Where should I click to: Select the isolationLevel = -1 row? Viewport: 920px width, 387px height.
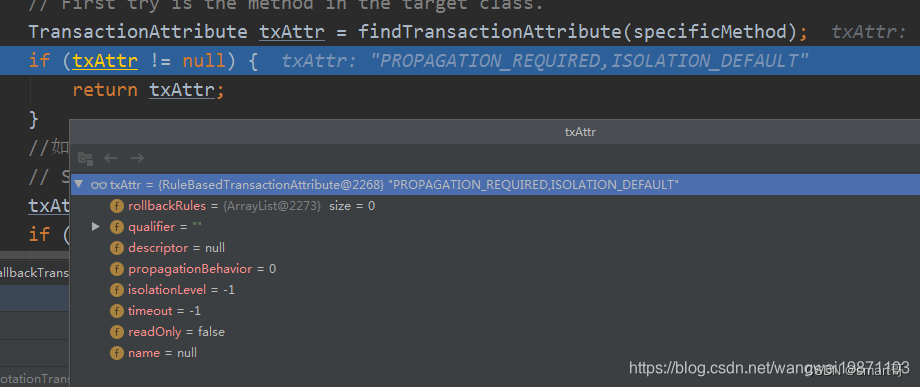[495, 290]
